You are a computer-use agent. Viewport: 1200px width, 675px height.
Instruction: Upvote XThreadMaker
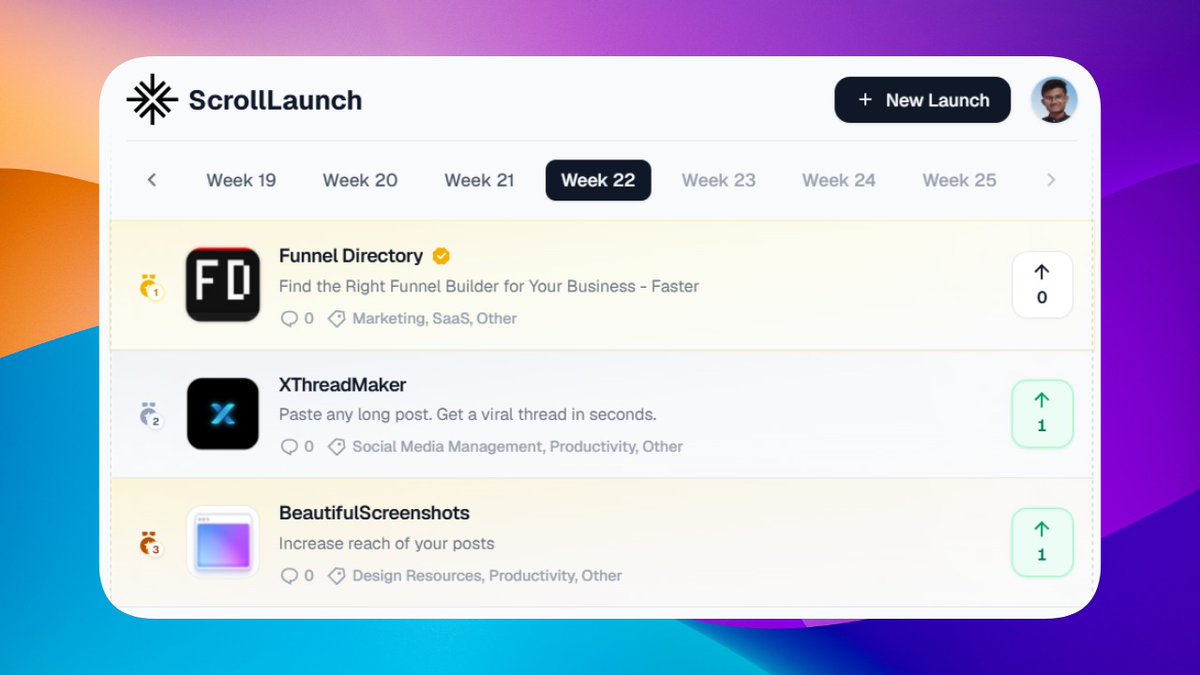point(1042,413)
